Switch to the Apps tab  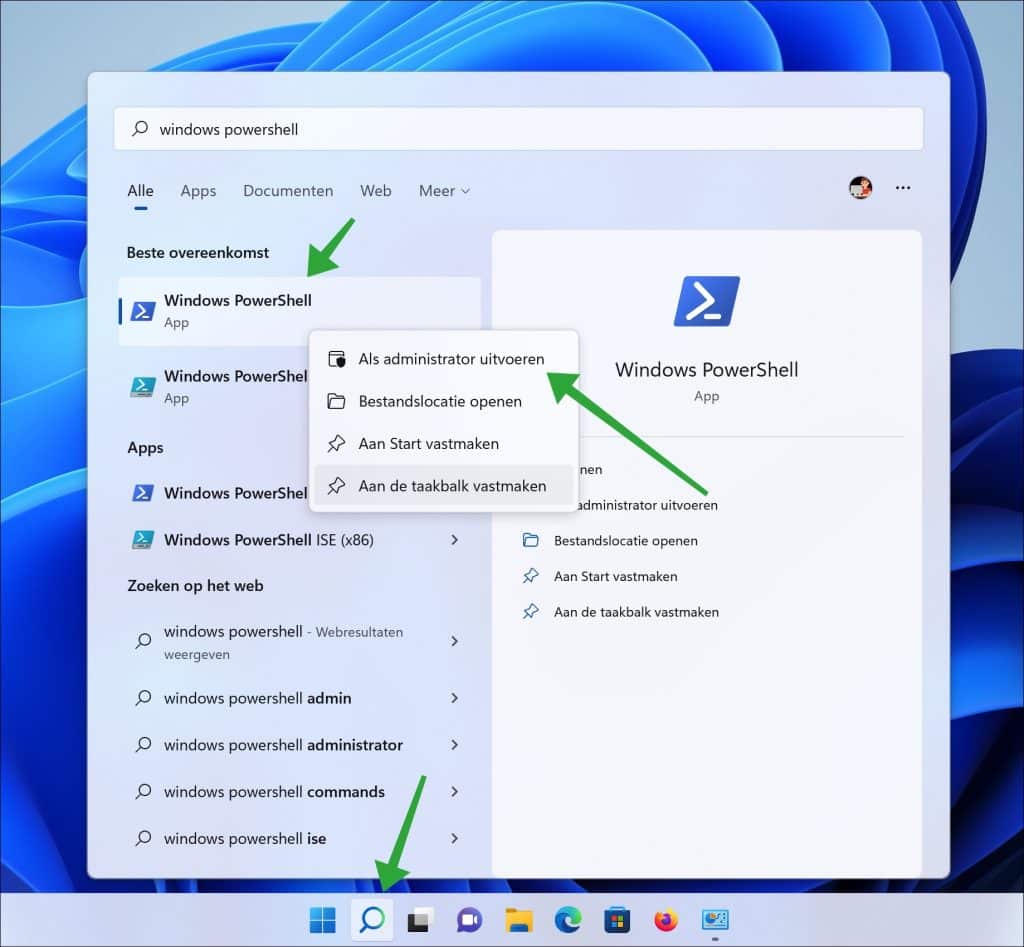pyautogui.click(x=198, y=190)
